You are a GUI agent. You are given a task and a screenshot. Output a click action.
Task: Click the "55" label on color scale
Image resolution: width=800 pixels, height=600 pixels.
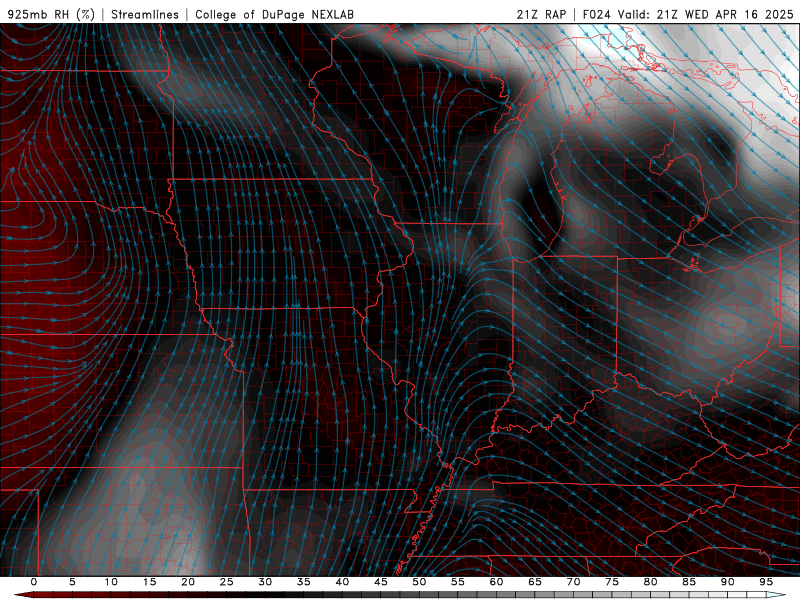pos(458,582)
